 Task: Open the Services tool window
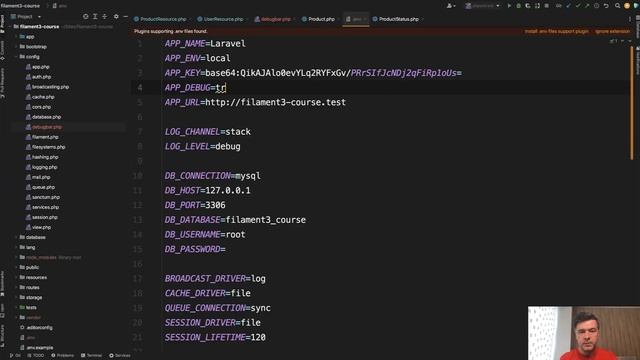120,356
